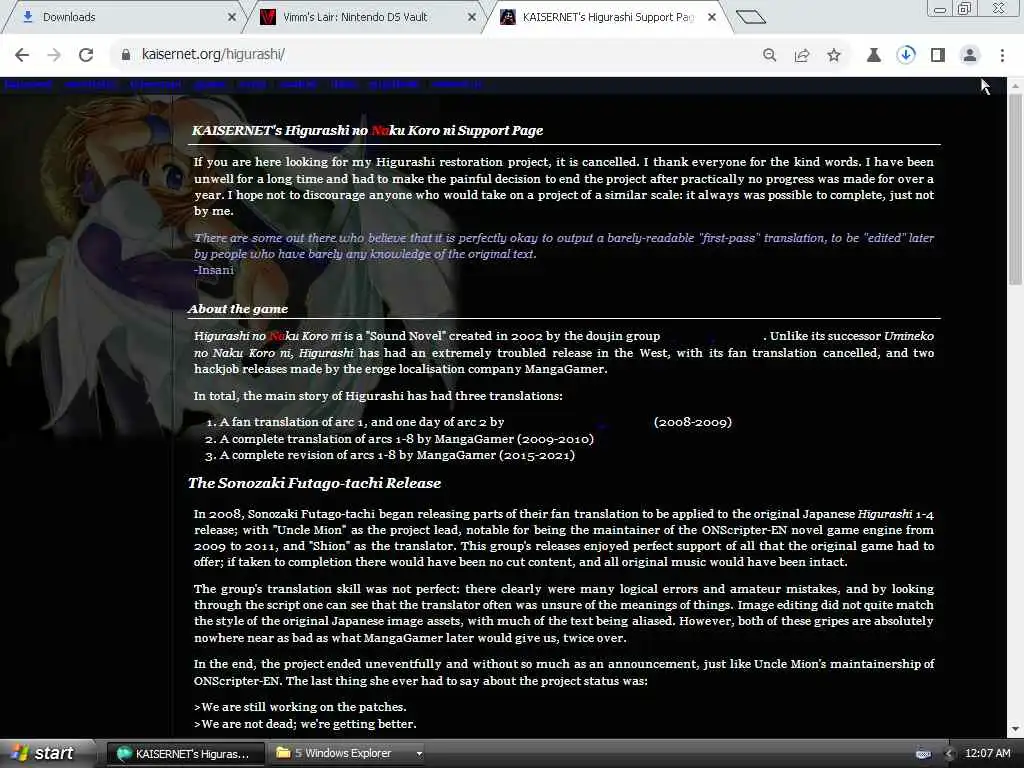Expand hidden system tray icons
The width and height of the screenshot is (1024, 768).
point(949,754)
